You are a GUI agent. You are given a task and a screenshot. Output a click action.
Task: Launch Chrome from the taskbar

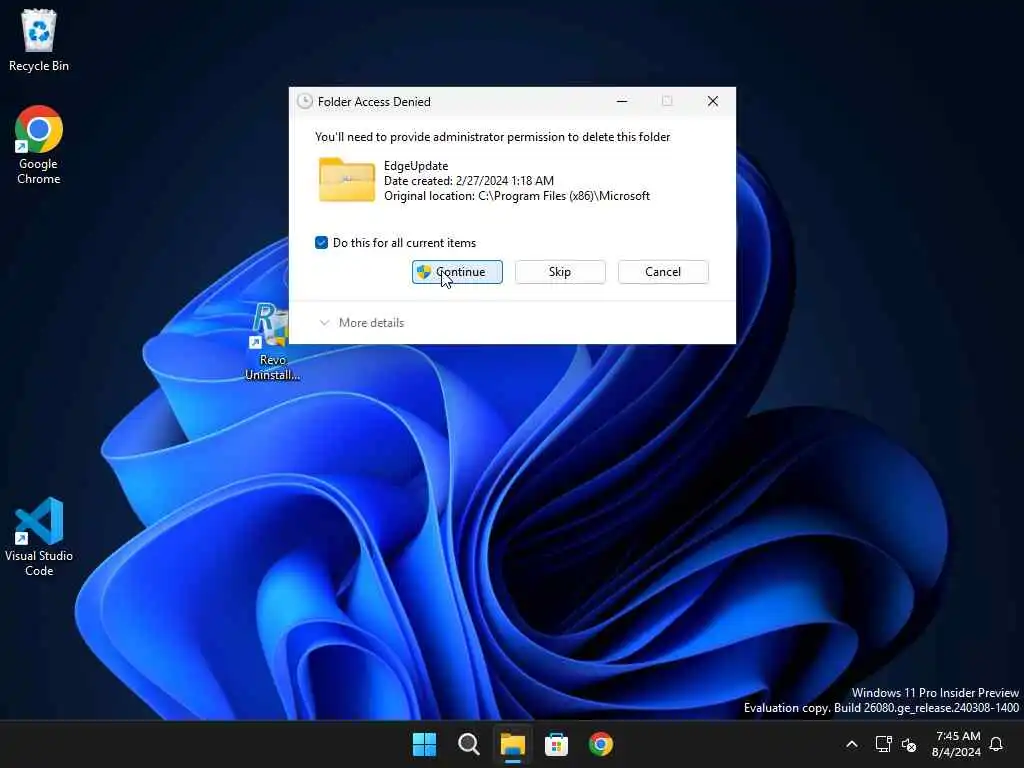600,744
